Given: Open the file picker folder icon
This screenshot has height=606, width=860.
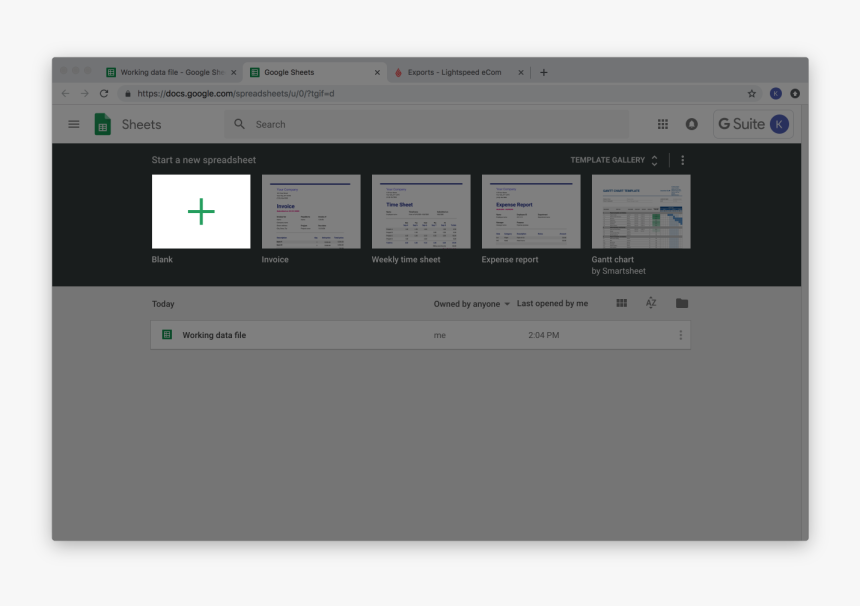Looking at the screenshot, I should pos(681,303).
